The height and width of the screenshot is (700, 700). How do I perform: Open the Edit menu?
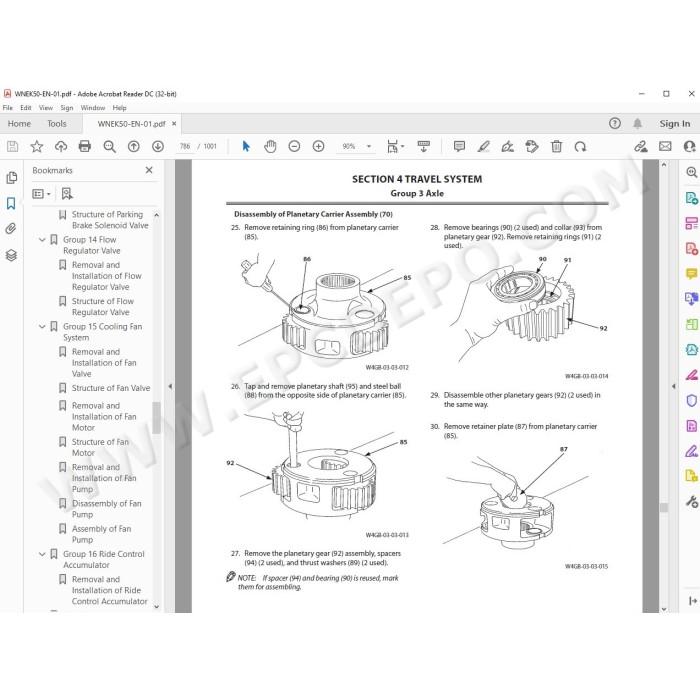[26, 108]
